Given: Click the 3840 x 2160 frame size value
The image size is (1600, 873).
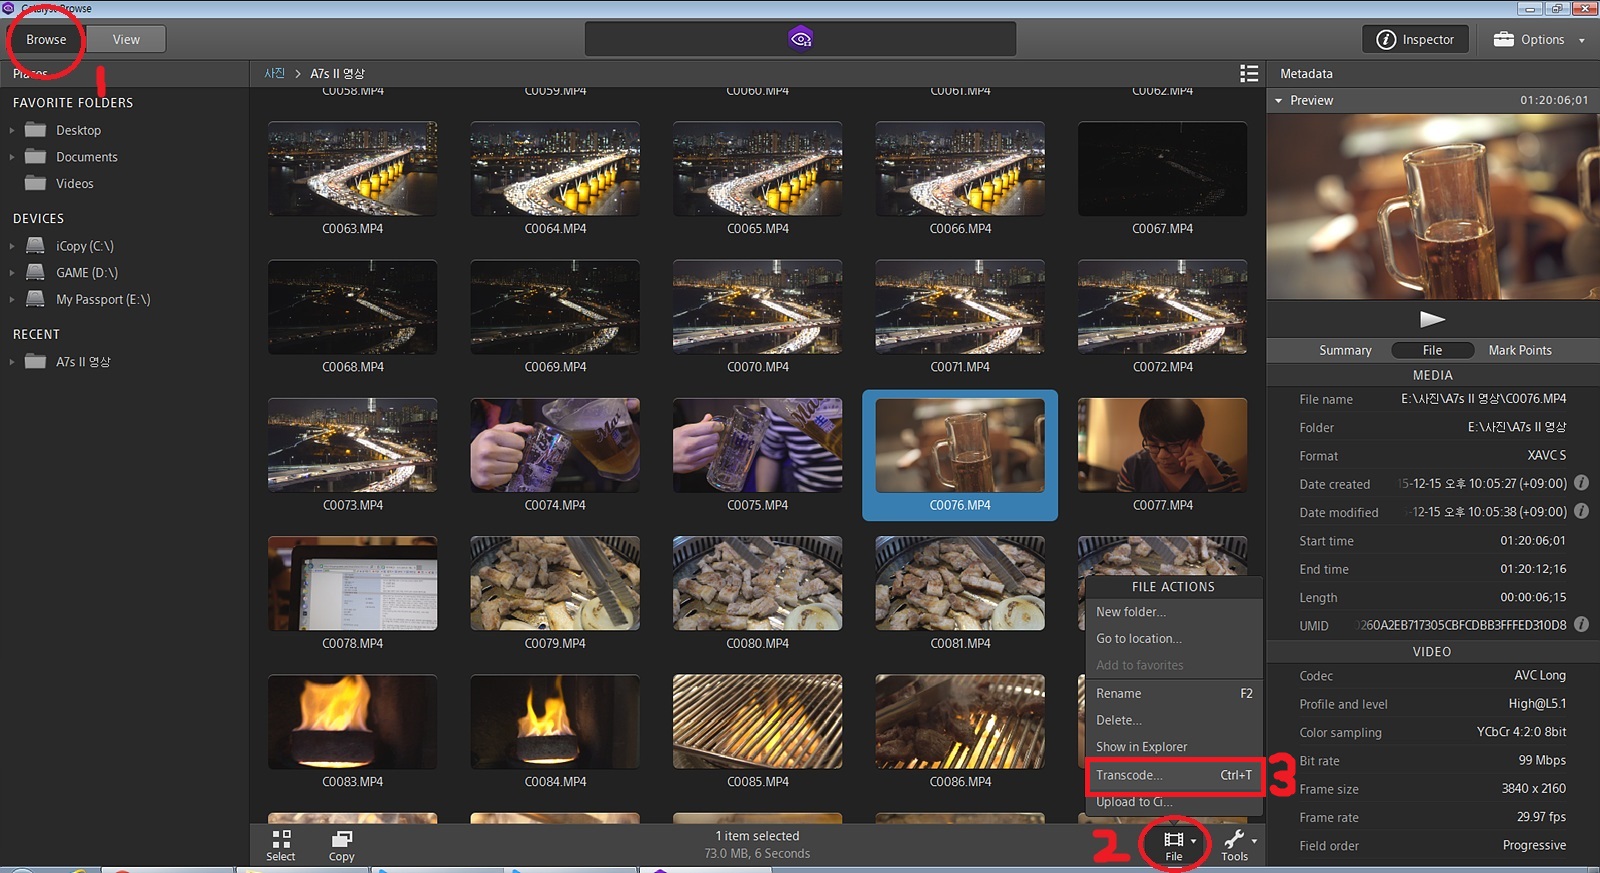Looking at the screenshot, I should tap(1533, 788).
